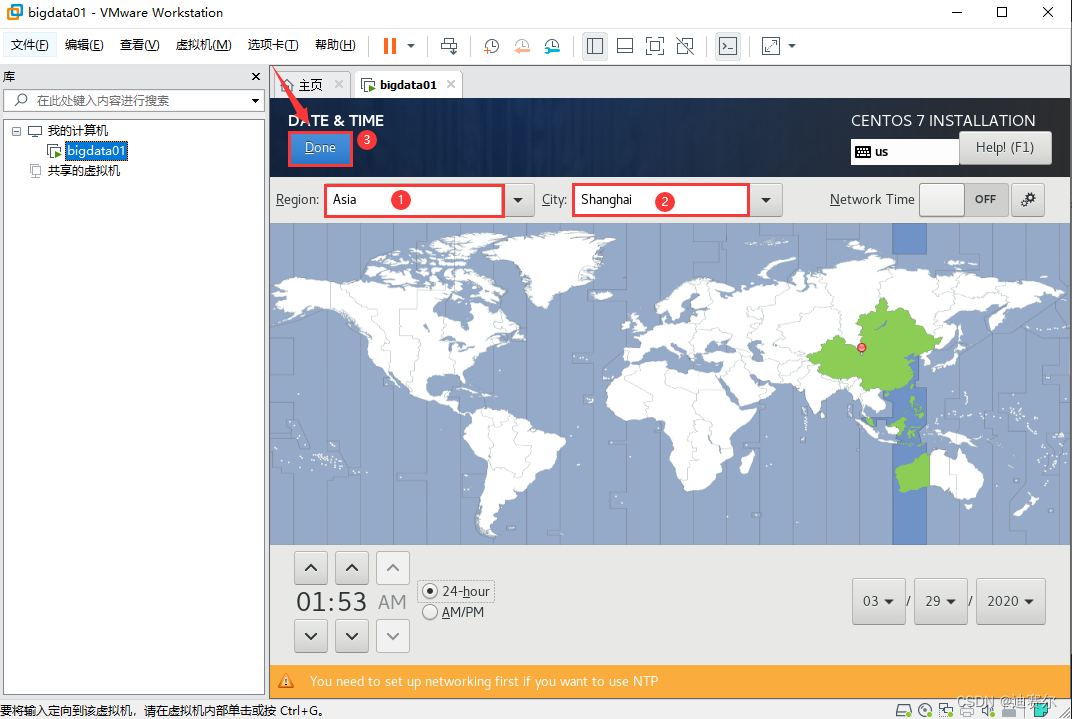Click the Unity mode toolbar icon

685,46
